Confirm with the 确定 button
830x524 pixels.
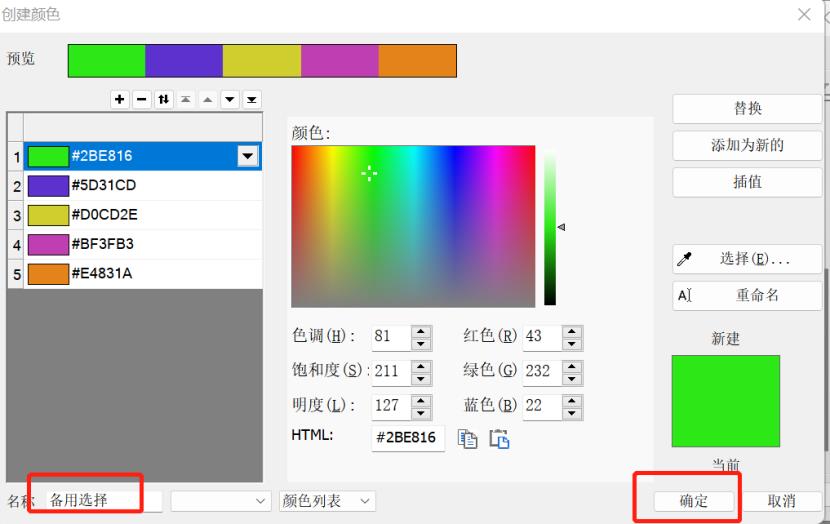click(x=693, y=501)
